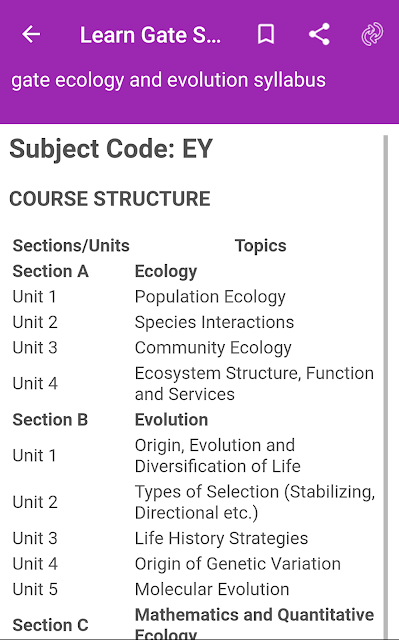Select Types of Selection topic
Viewport: 399px width, 640px height.
(255, 502)
